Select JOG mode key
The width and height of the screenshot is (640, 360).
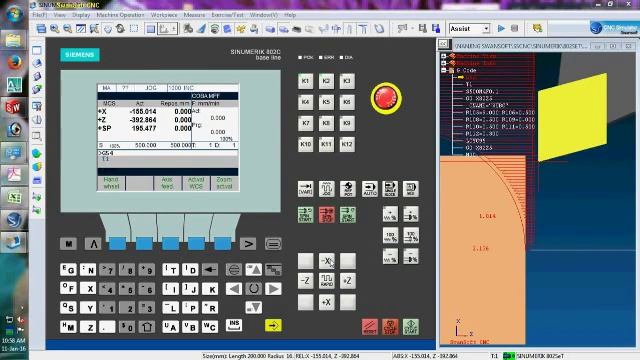(x=327, y=189)
